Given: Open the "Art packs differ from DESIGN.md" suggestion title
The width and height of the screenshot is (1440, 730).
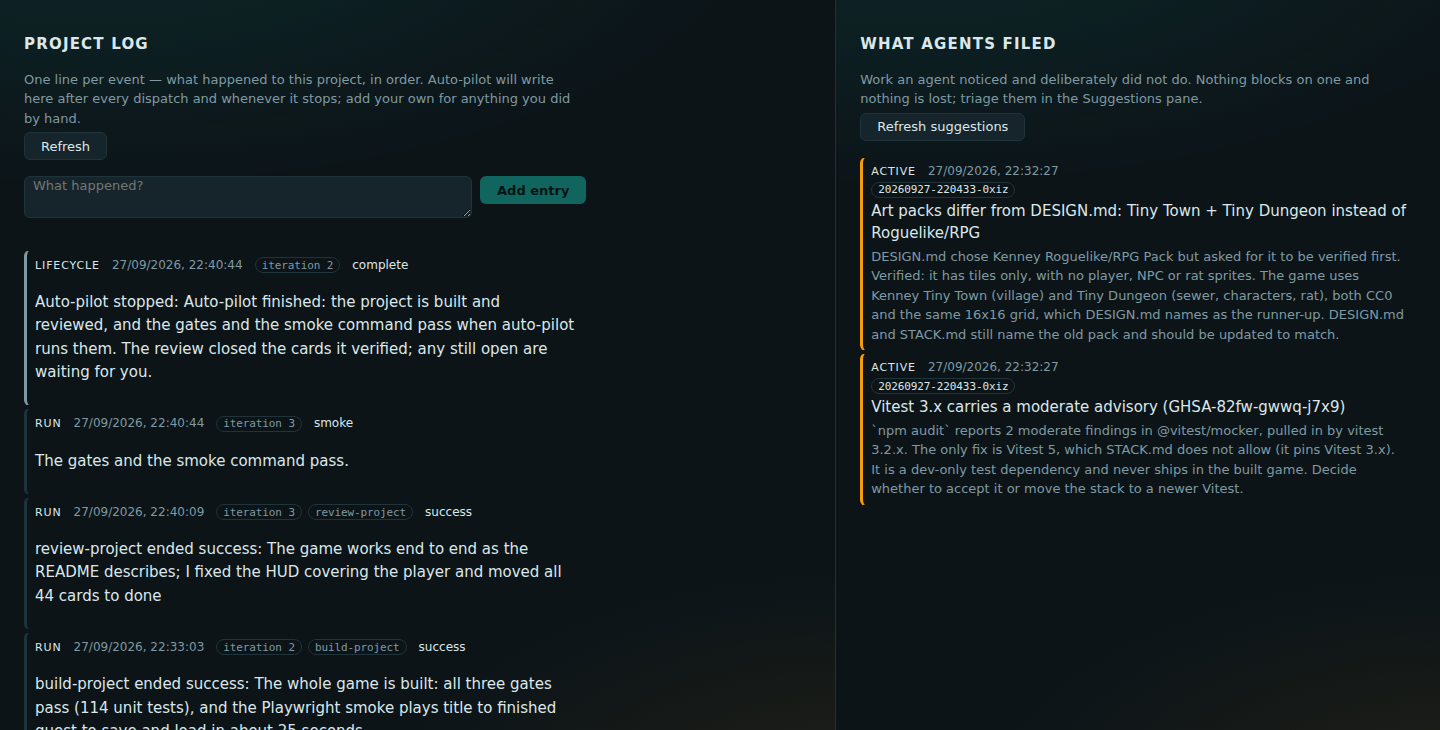Looking at the screenshot, I should pyautogui.click(x=1138, y=221).
